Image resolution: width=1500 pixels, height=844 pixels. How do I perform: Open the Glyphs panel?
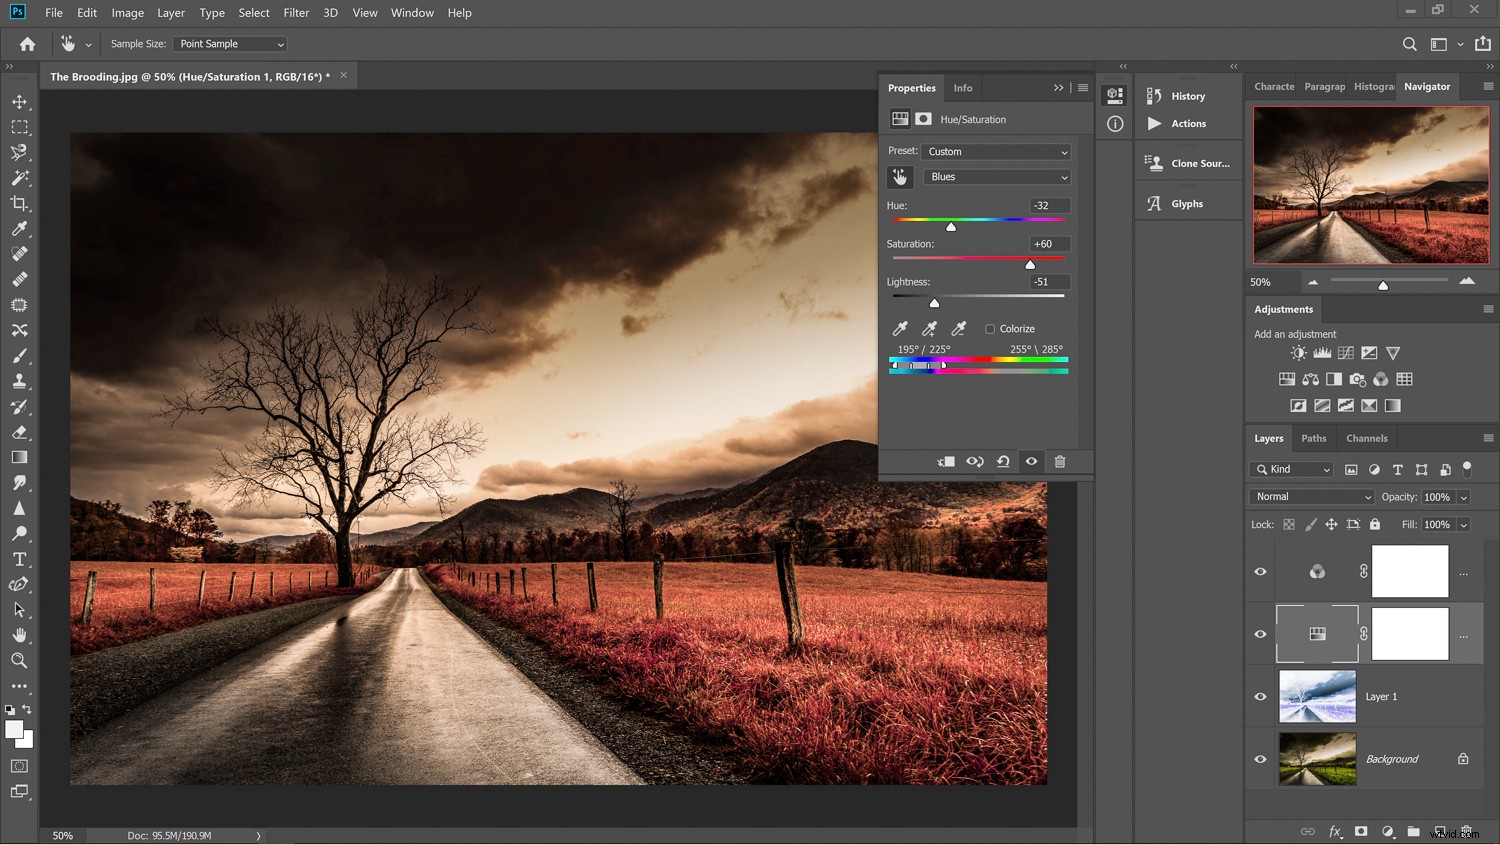tap(1187, 203)
